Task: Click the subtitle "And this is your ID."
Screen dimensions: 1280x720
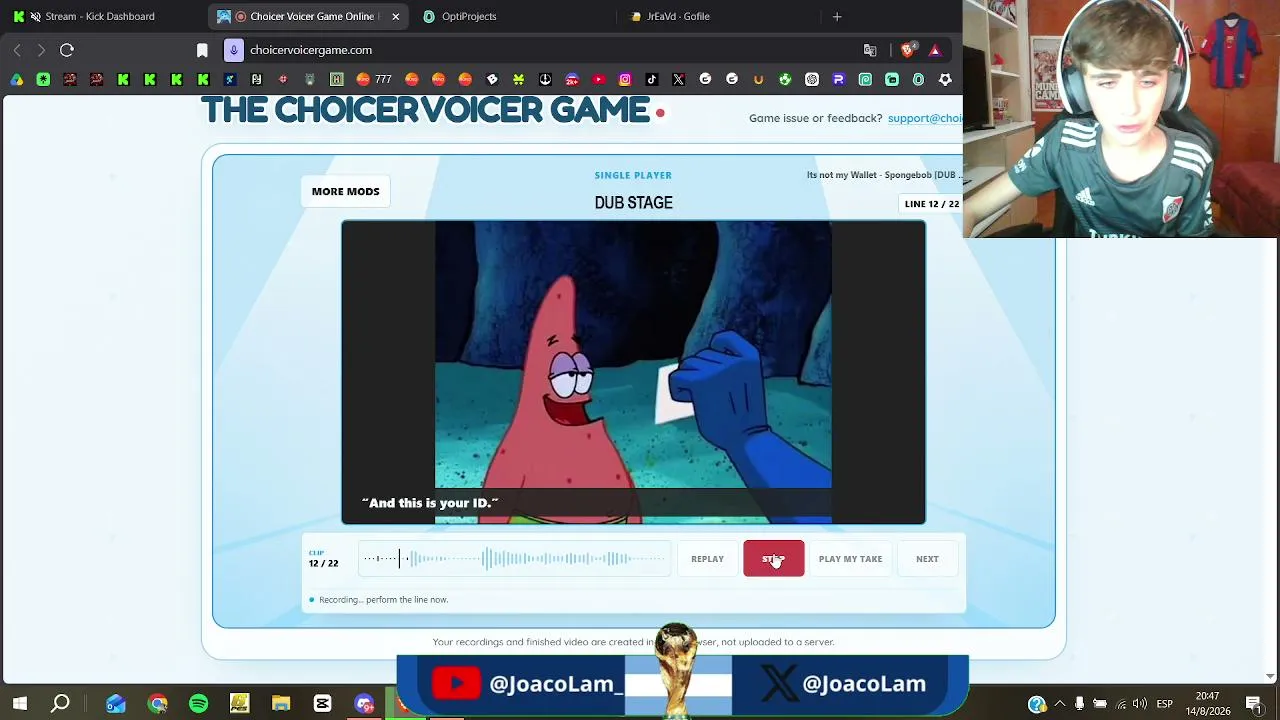Action: pyautogui.click(x=430, y=503)
